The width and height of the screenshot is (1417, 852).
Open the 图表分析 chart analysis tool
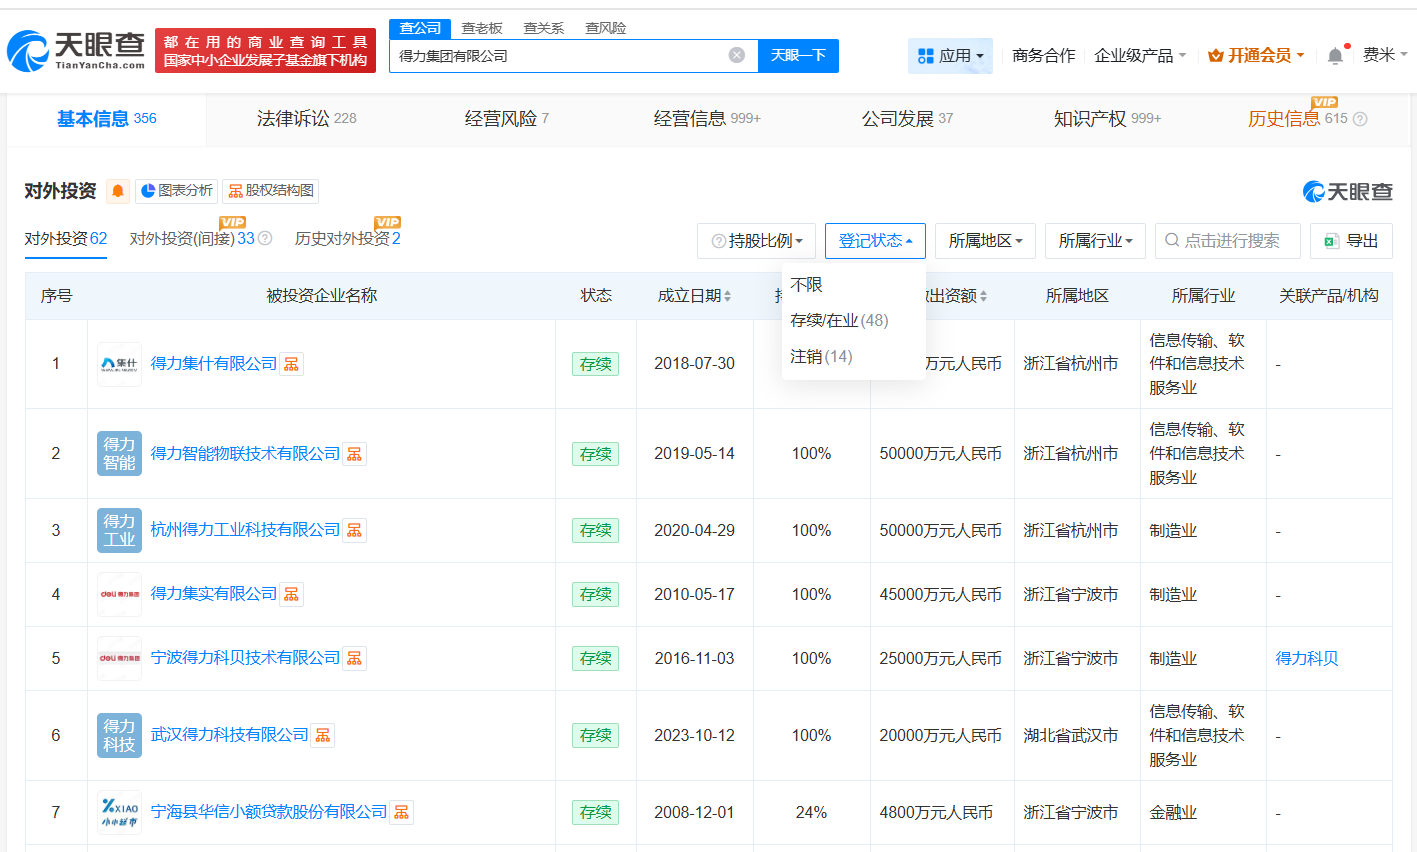(178, 191)
